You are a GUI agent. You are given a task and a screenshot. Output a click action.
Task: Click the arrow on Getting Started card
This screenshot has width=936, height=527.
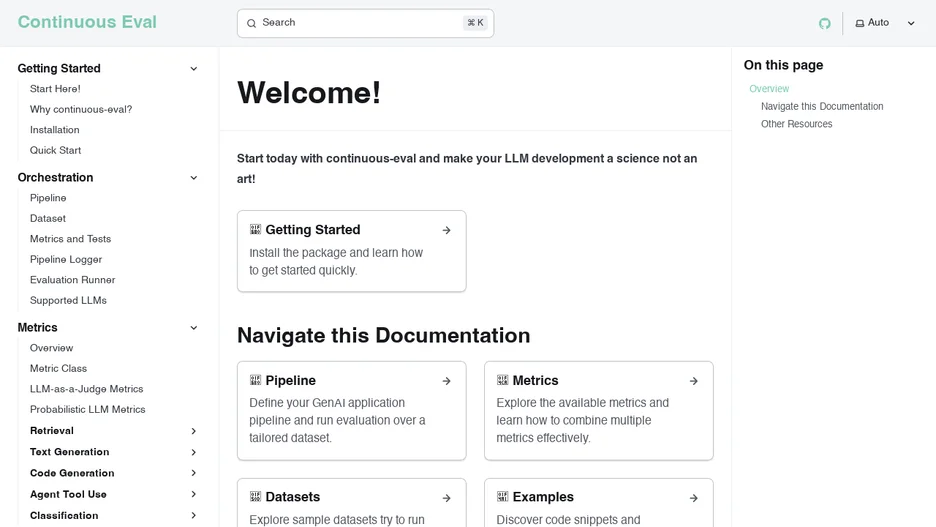pyautogui.click(x=447, y=230)
